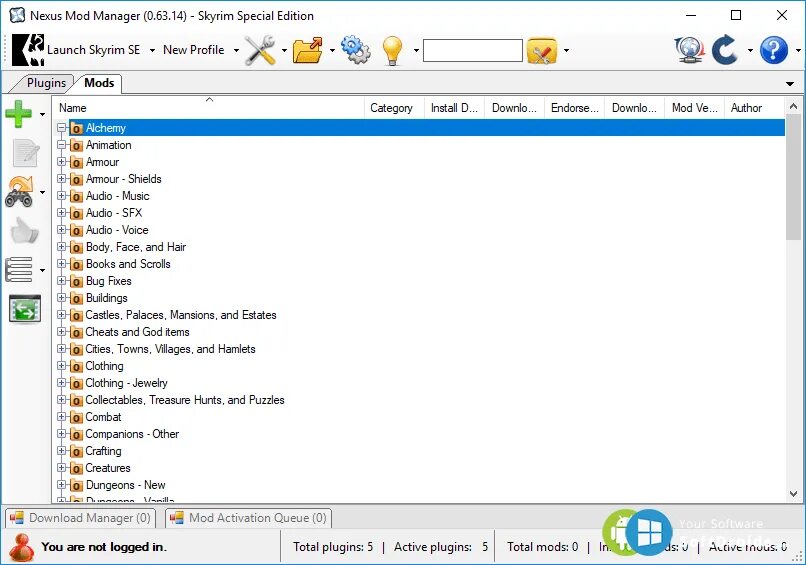Sort by the Endorse... column header
The image size is (806, 565).
point(575,108)
